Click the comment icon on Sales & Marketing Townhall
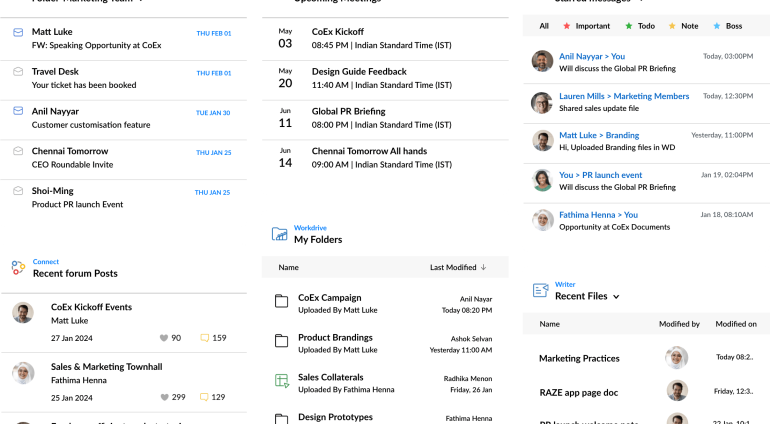The width and height of the screenshot is (770, 424). point(205,397)
